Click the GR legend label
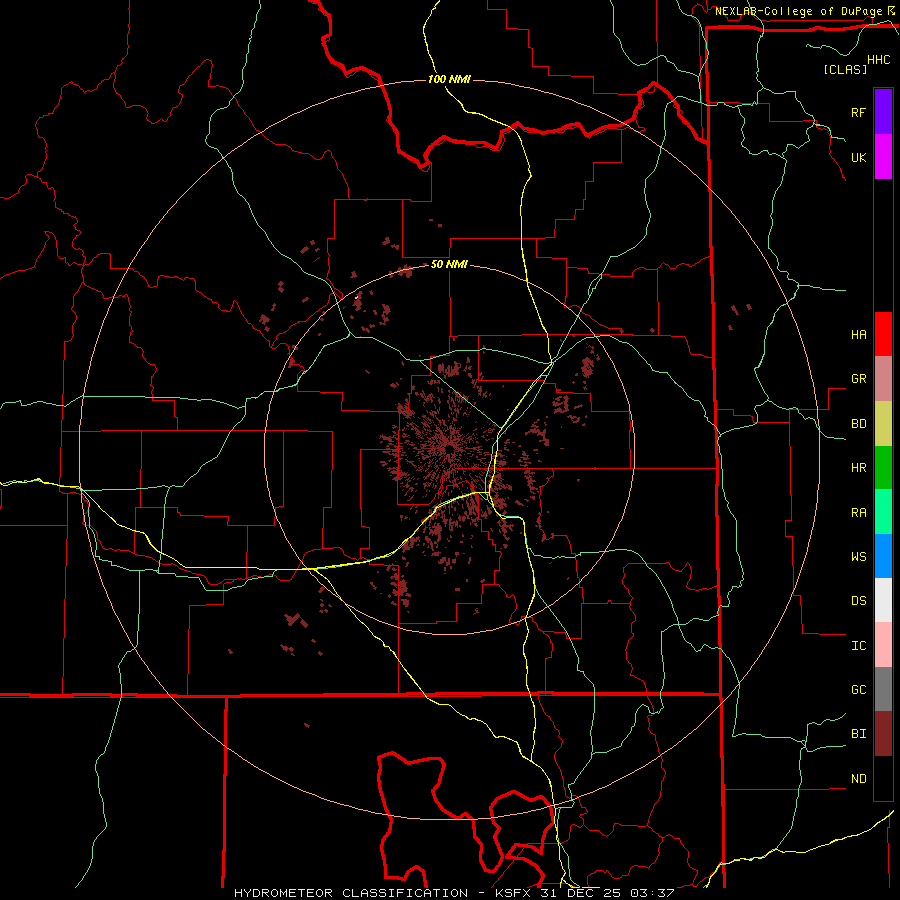 [858, 379]
